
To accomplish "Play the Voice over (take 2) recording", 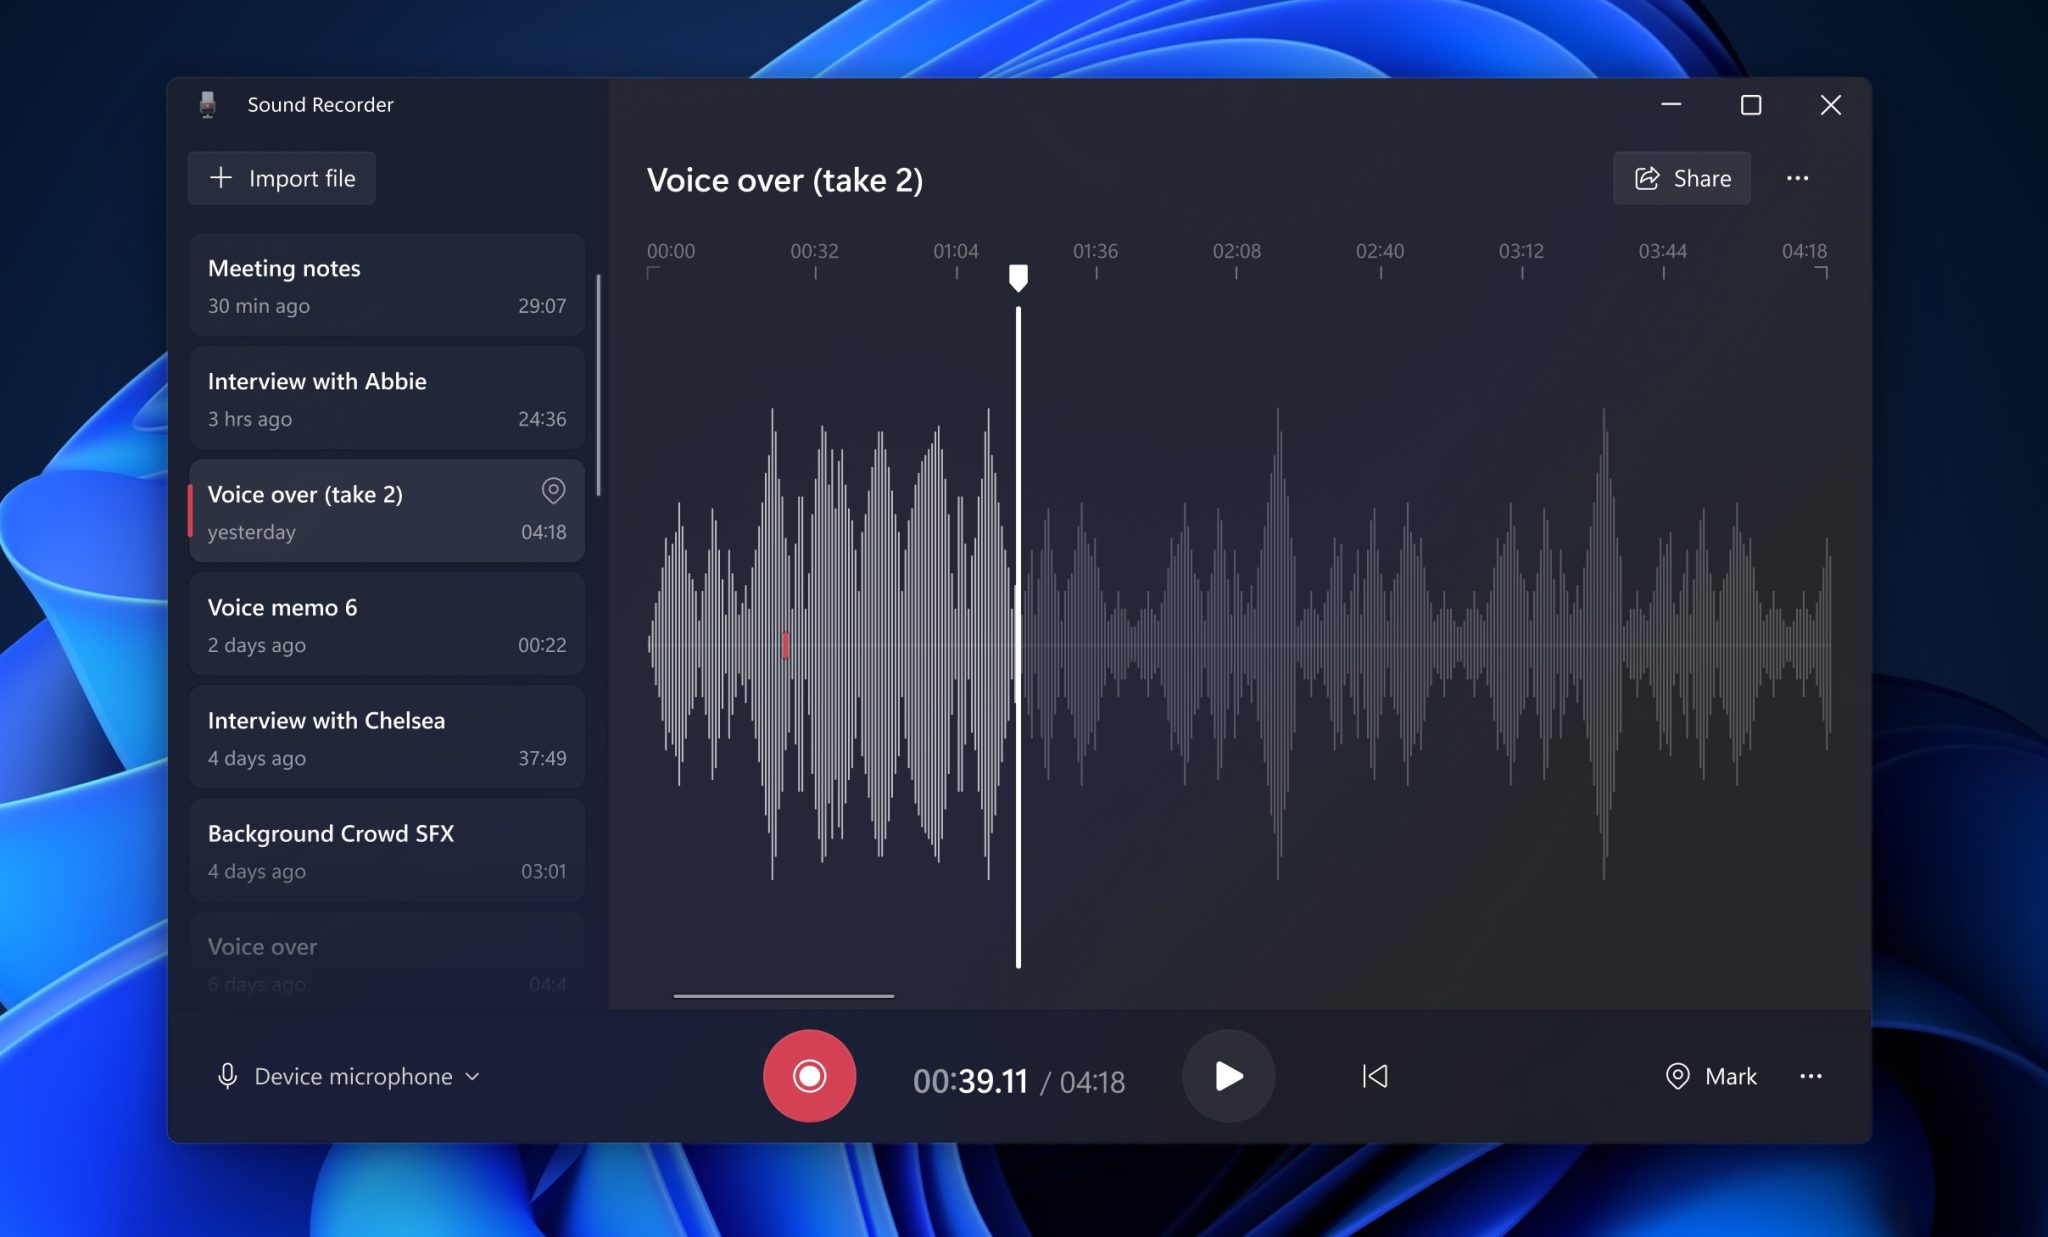I will (x=1228, y=1076).
